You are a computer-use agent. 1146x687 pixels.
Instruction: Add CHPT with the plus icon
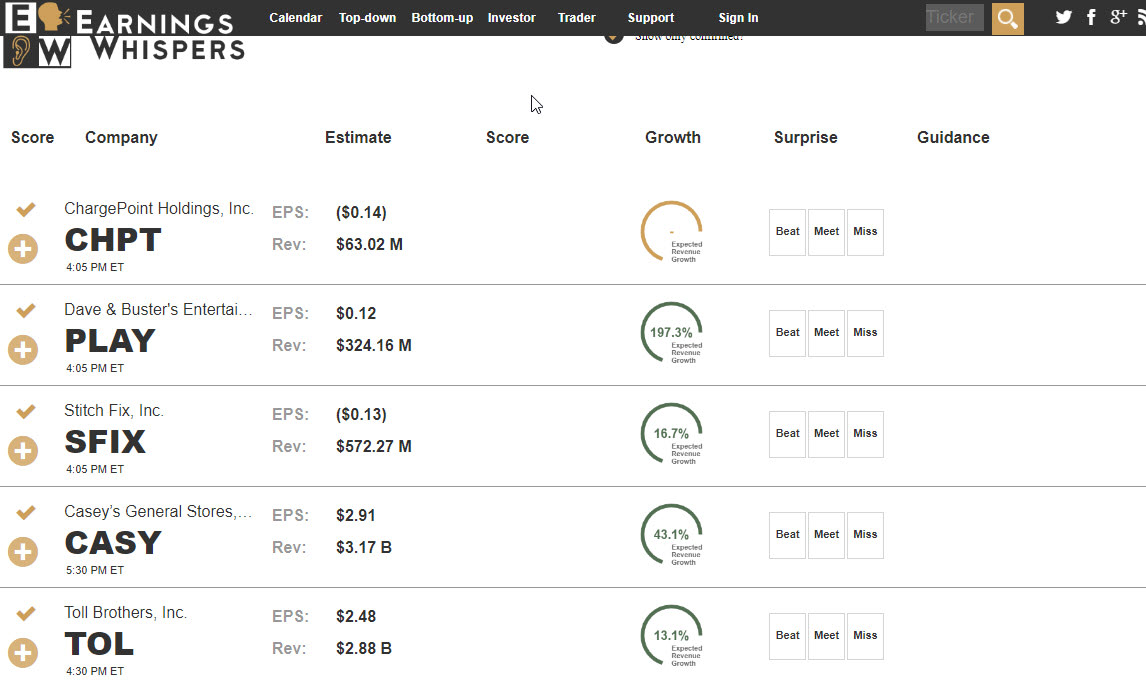23,248
